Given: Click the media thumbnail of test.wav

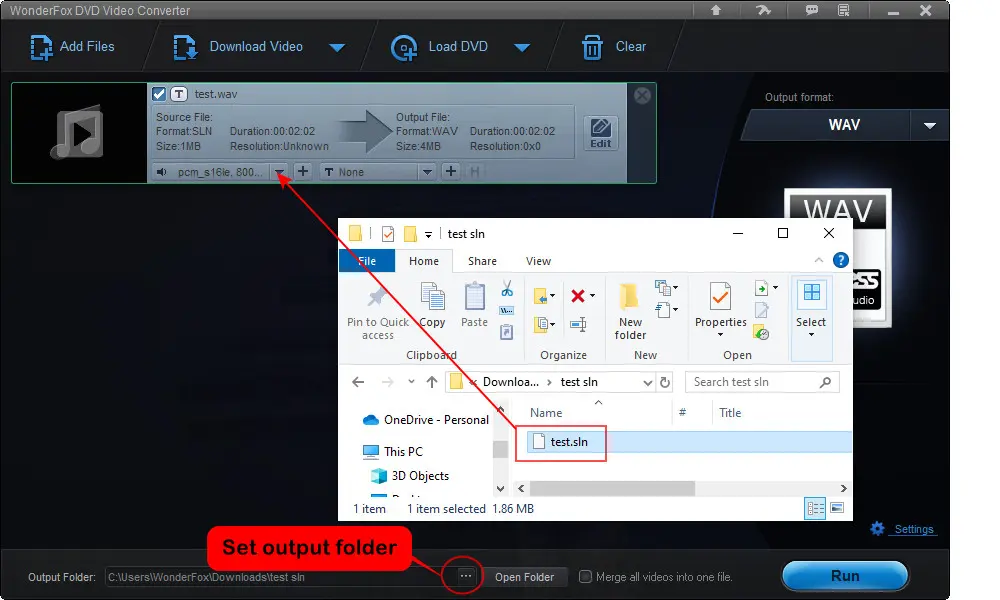Looking at the screenshot, I should [x=79, y=133].
